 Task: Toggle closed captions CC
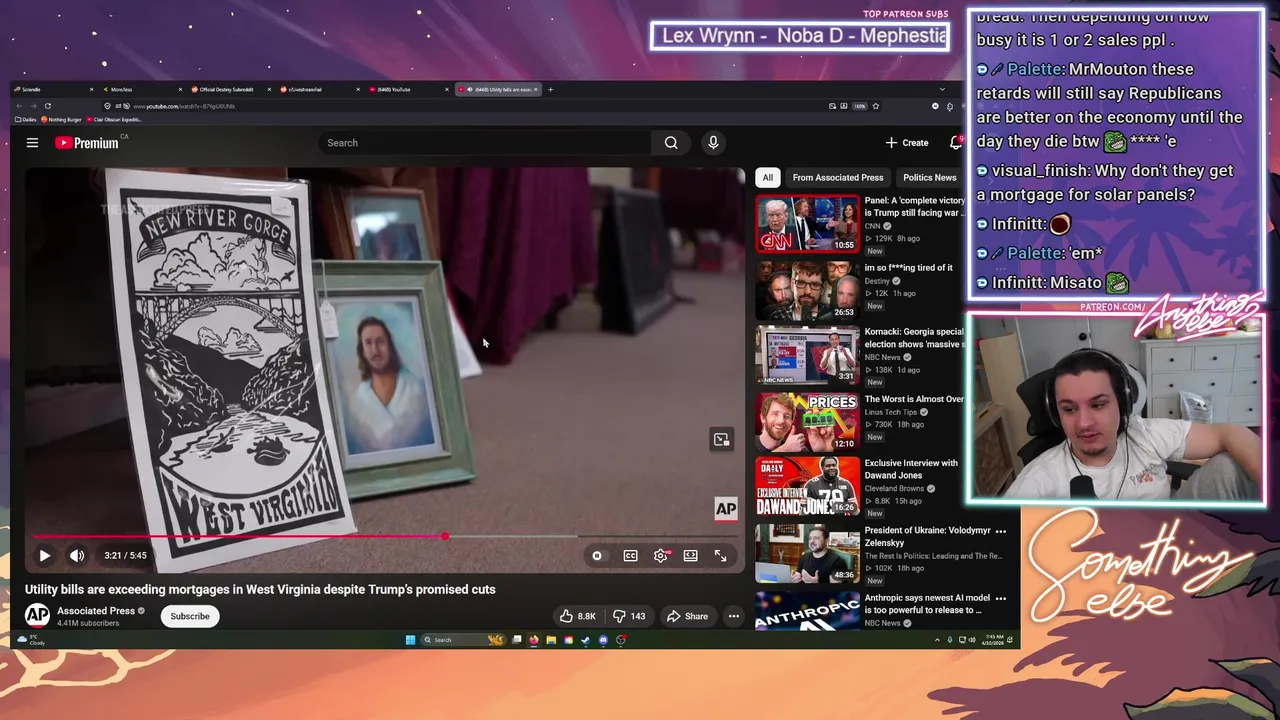click(630, 556)
